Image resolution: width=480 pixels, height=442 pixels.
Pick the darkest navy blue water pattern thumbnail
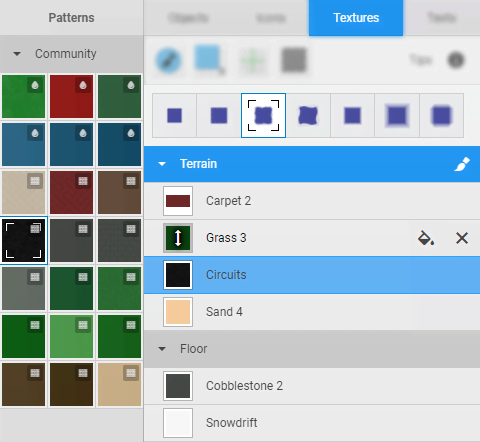[x=119, y=144]
